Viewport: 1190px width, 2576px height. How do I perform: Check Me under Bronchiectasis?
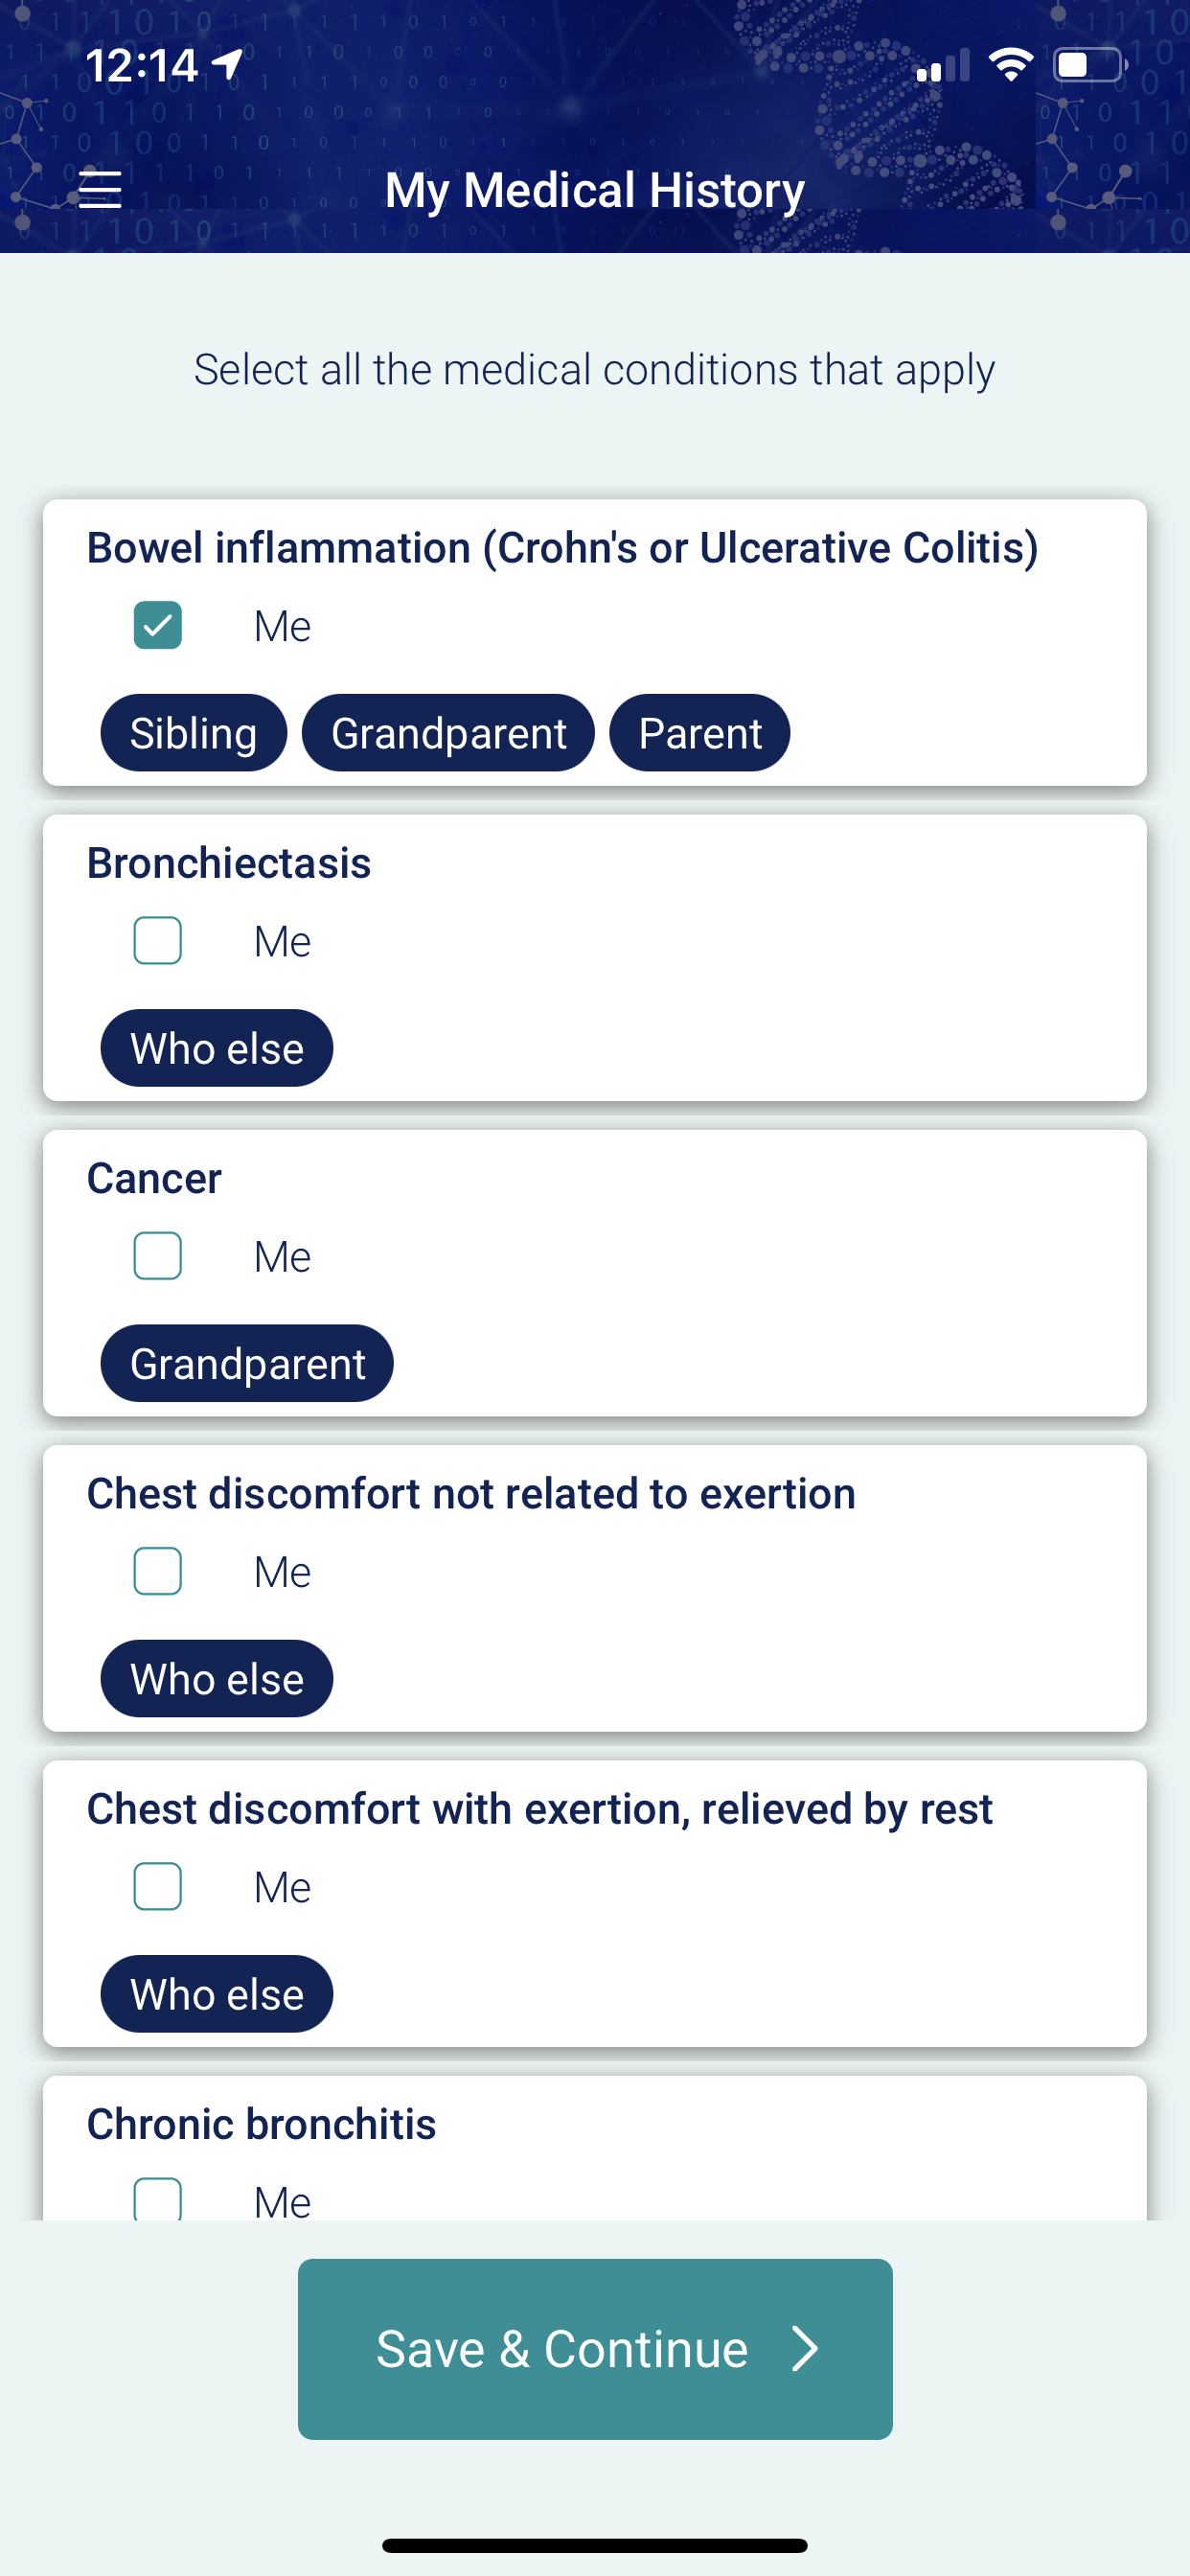[x=157, y=940]
